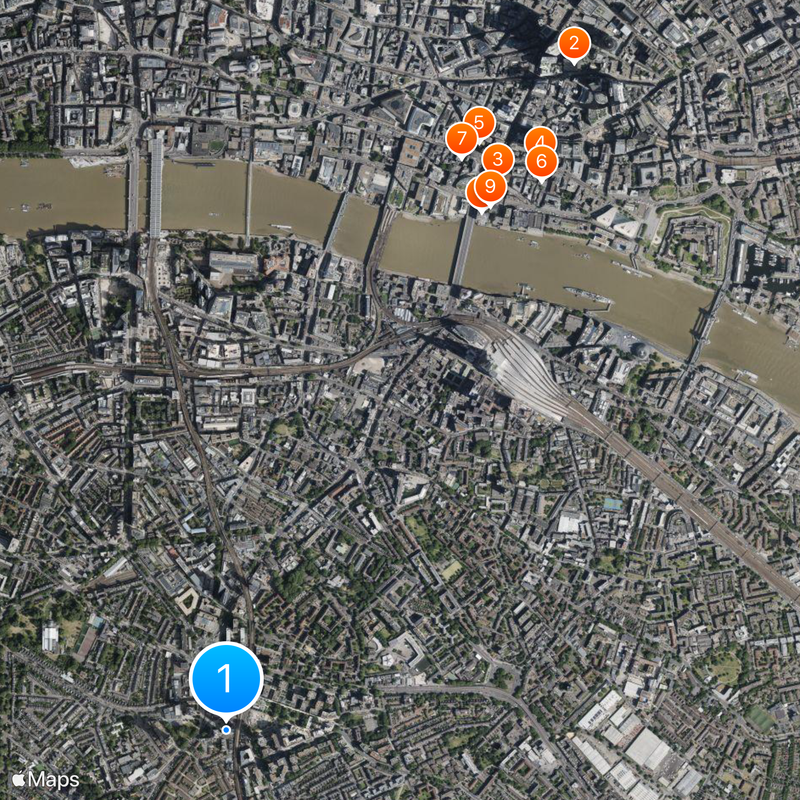Screen dimensions: 800x800
Task: Select orange pin number 9
Action: coord(490,187)
